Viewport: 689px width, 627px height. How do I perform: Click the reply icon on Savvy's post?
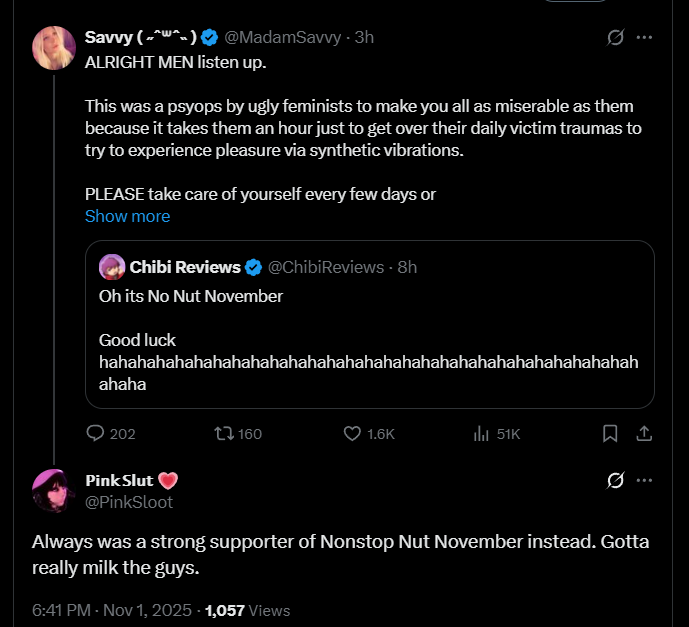coord(96,433)
